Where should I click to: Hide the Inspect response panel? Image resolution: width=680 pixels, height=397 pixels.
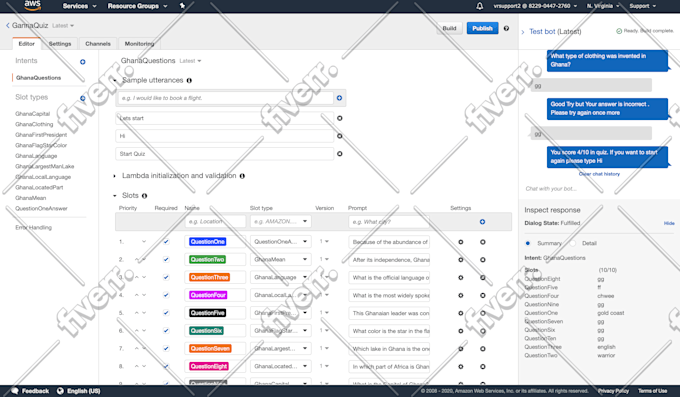[x=669, y=223]
